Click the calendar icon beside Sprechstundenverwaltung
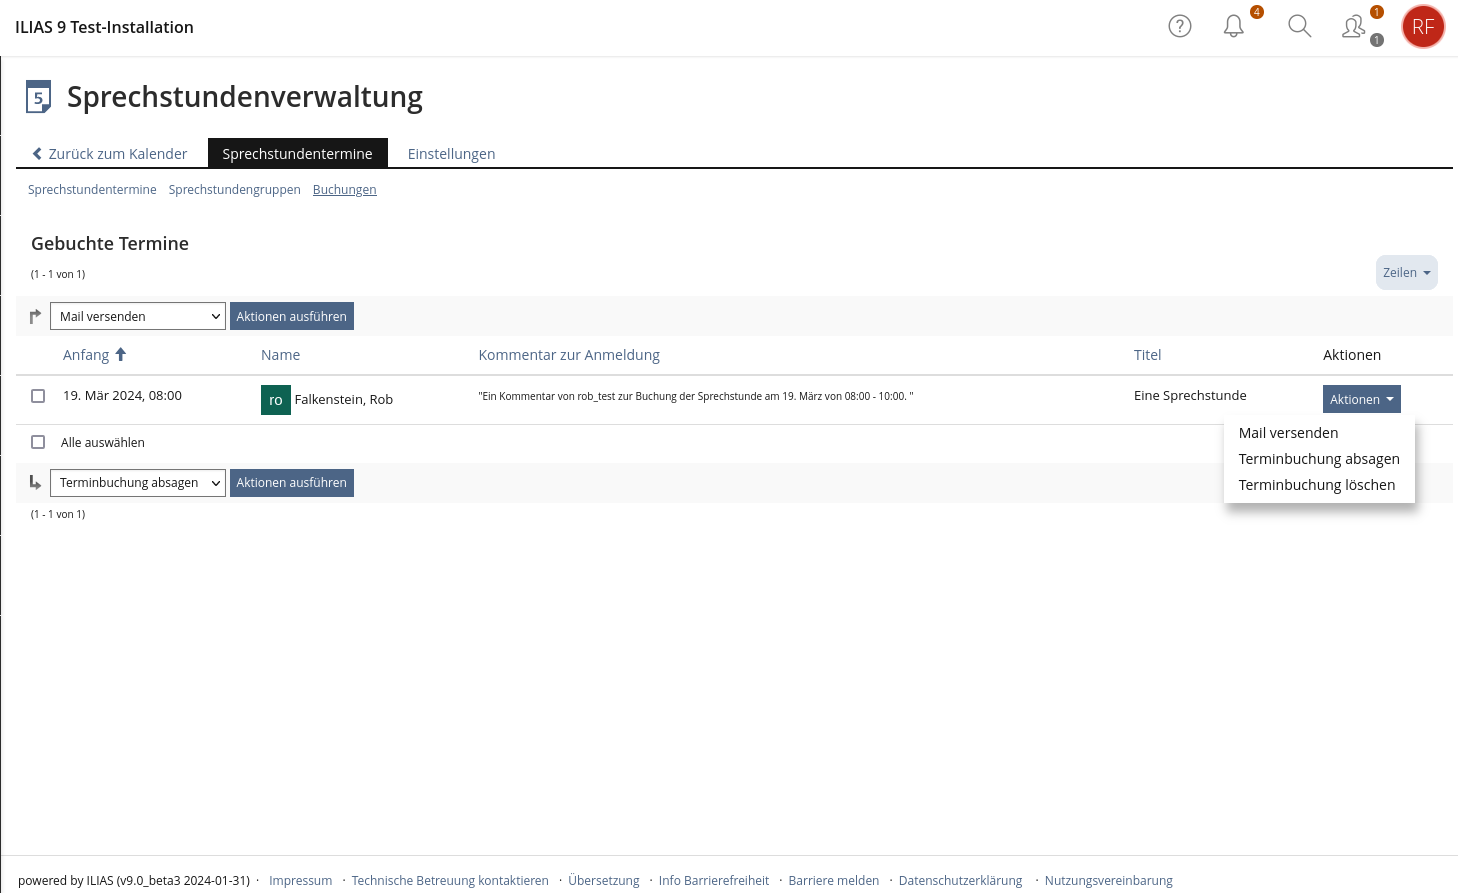Image resolution: width=1458 pixels, height=893 pixels. [38, 97]
